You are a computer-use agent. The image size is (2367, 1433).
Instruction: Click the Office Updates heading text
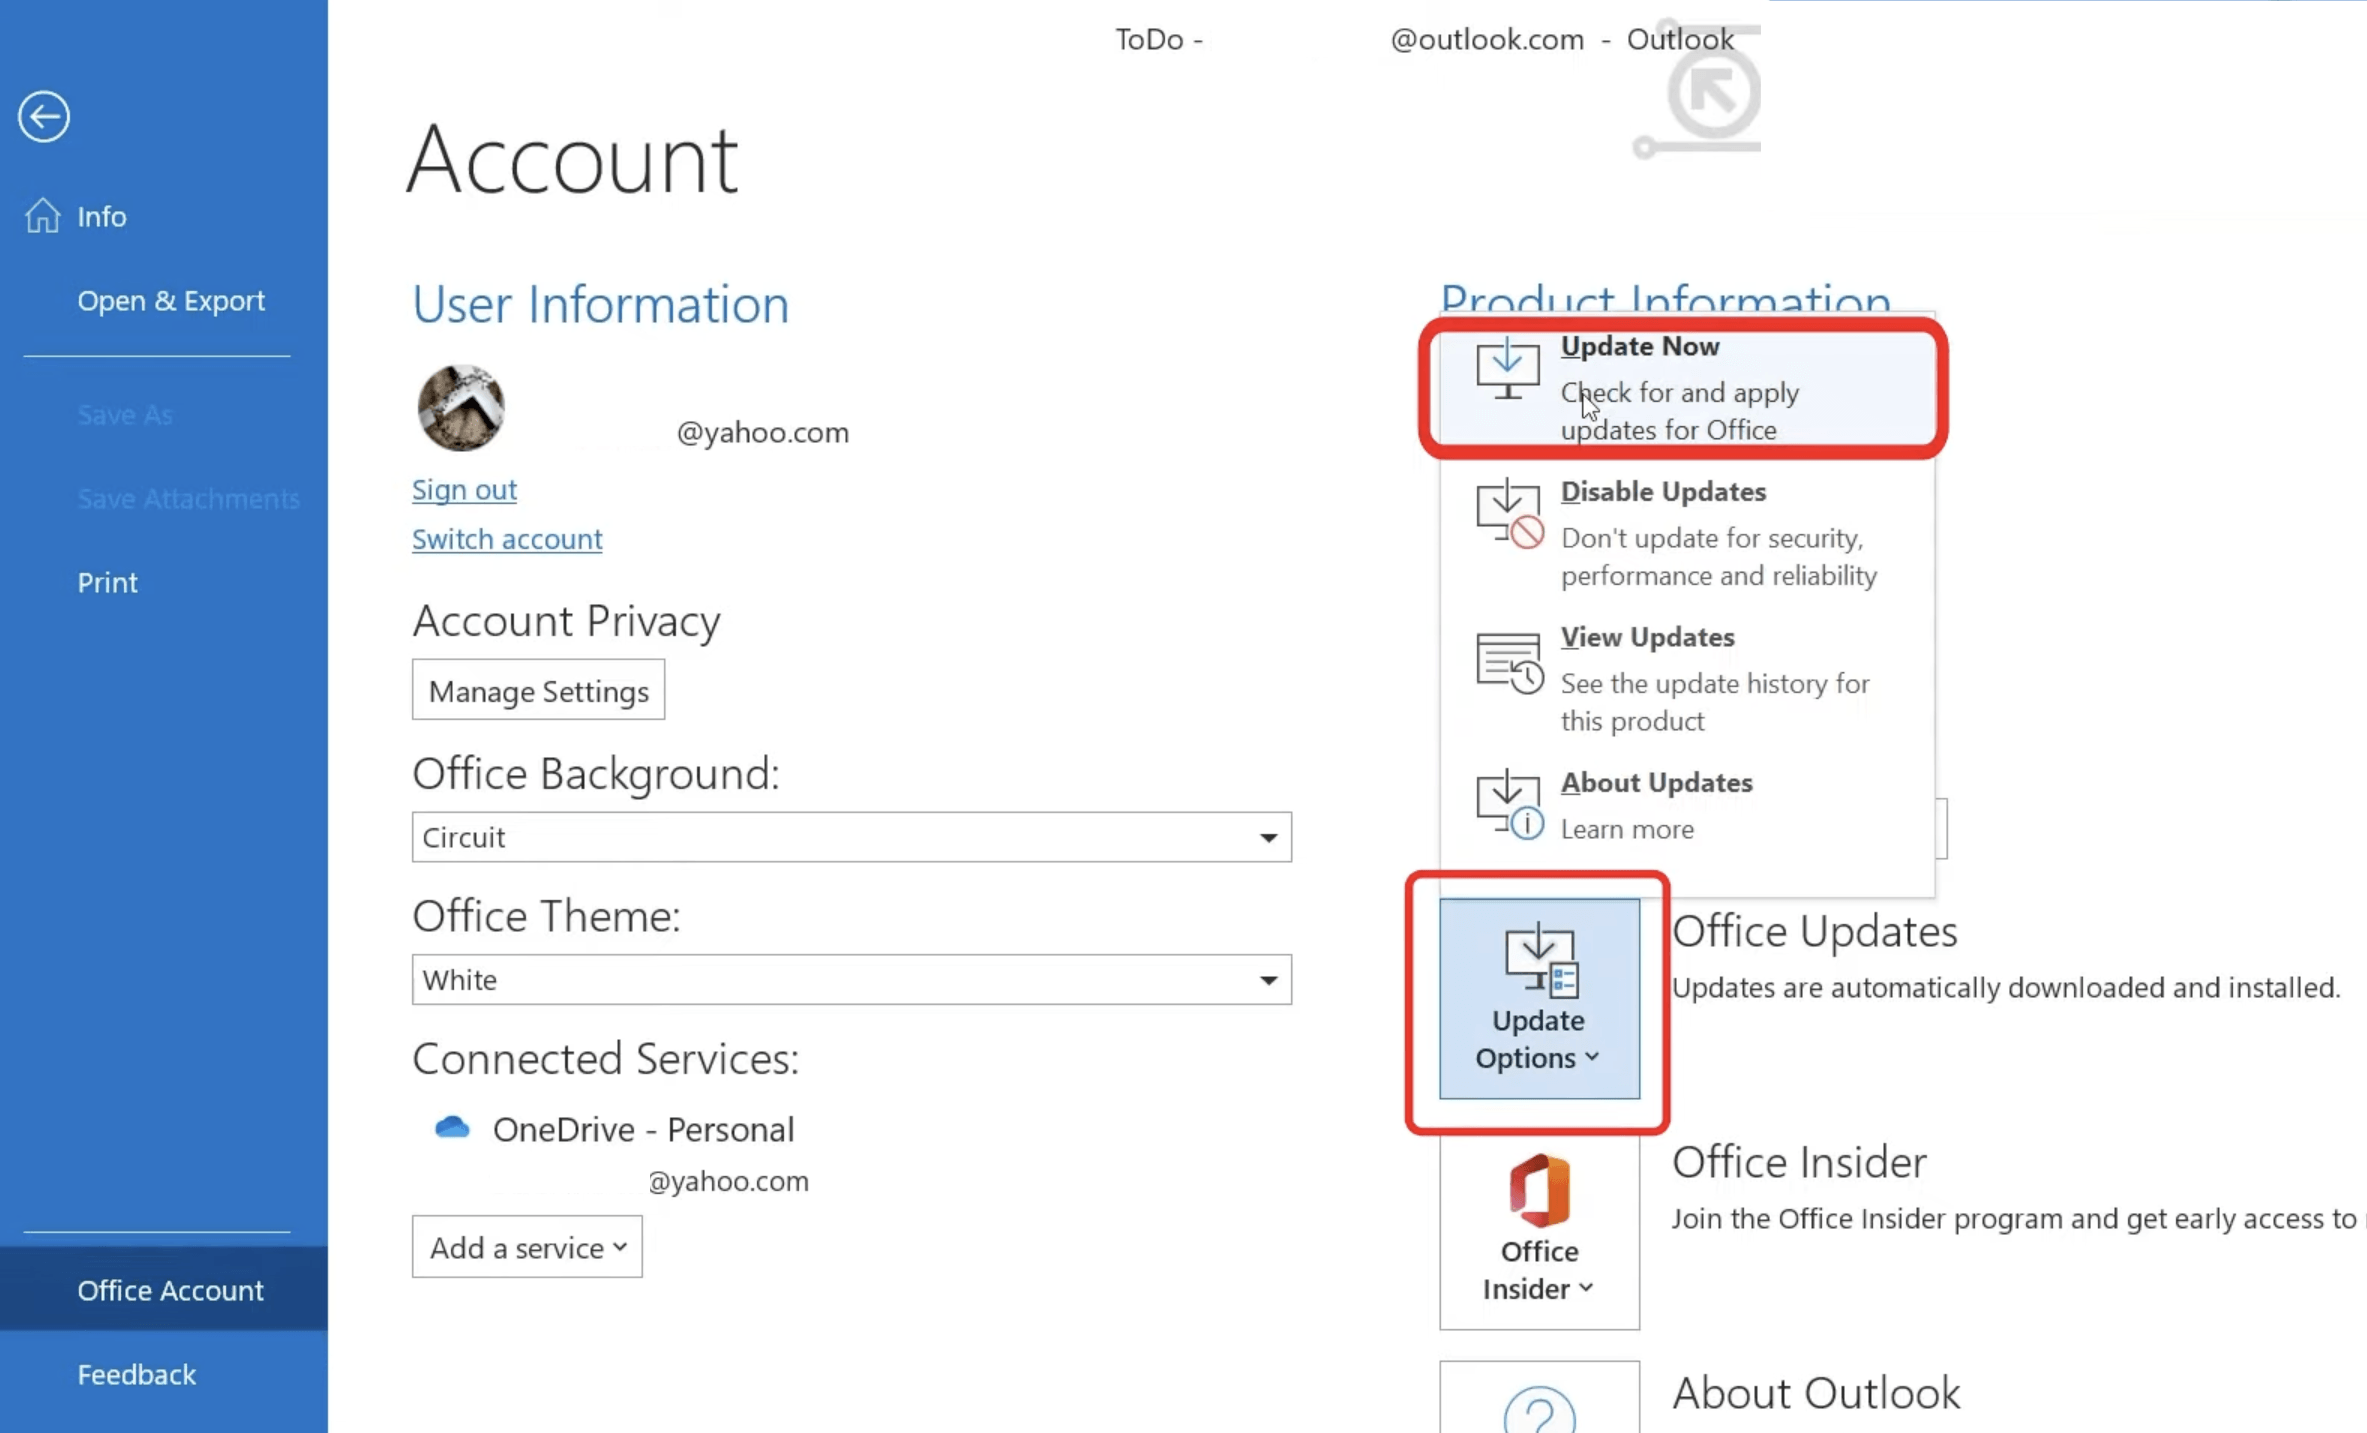(1814, 931)
